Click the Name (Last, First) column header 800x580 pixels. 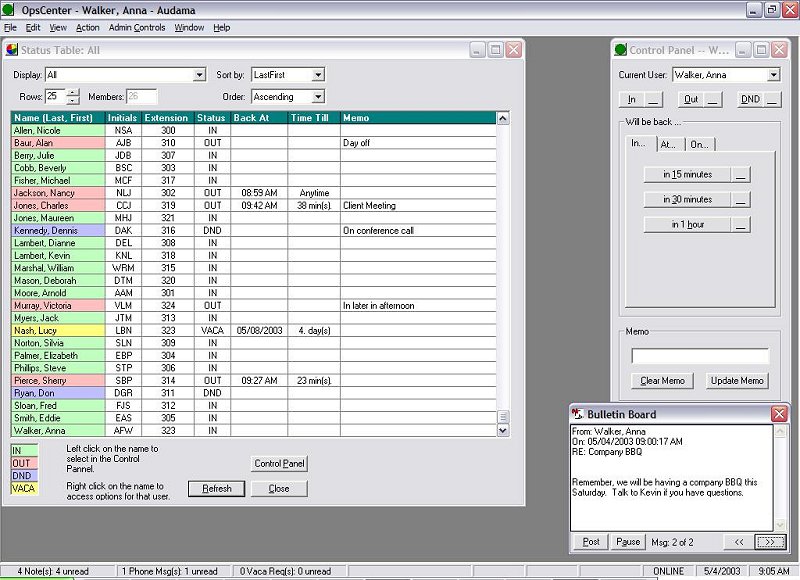58,118
